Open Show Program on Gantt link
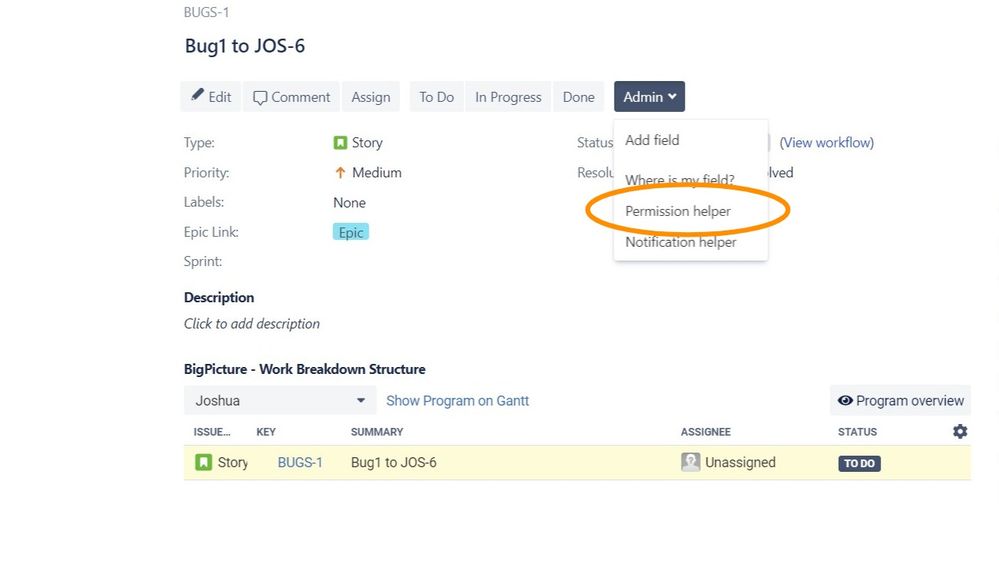Image resolution: width=999 pixels, height=576 pixels. [457, 401]
